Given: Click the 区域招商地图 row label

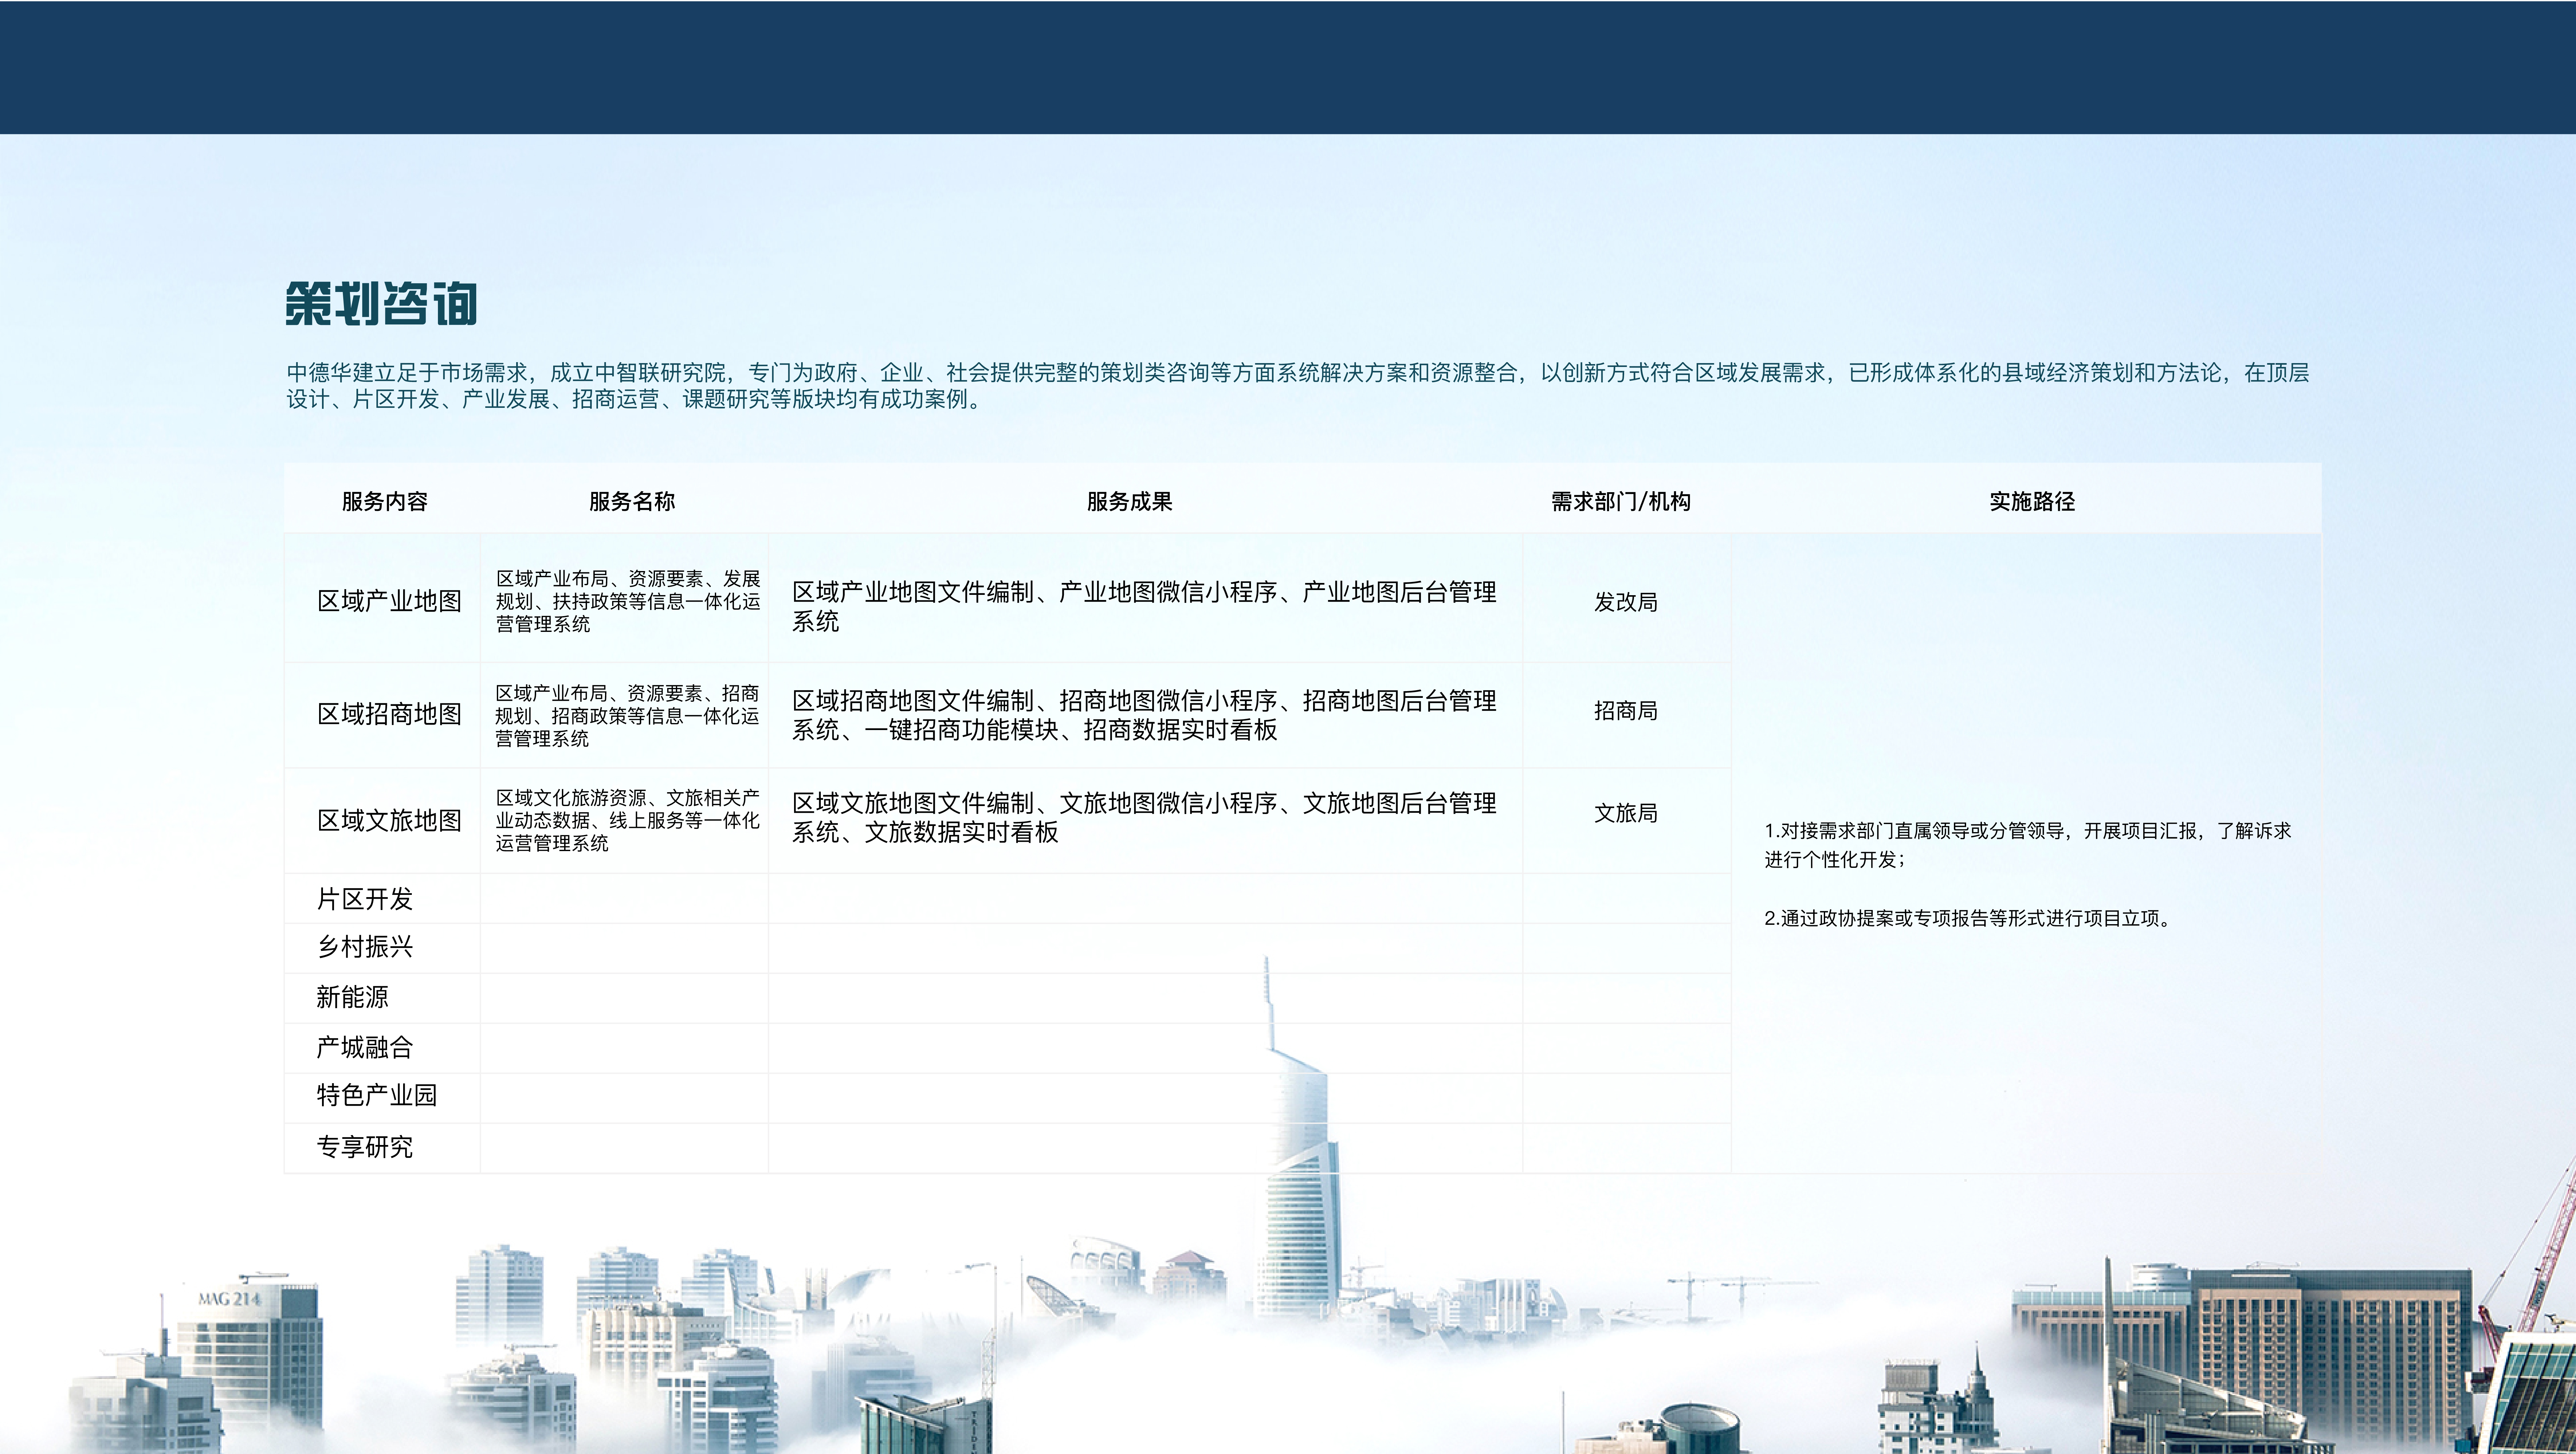Looking at the screenshot, I should 389,714.
